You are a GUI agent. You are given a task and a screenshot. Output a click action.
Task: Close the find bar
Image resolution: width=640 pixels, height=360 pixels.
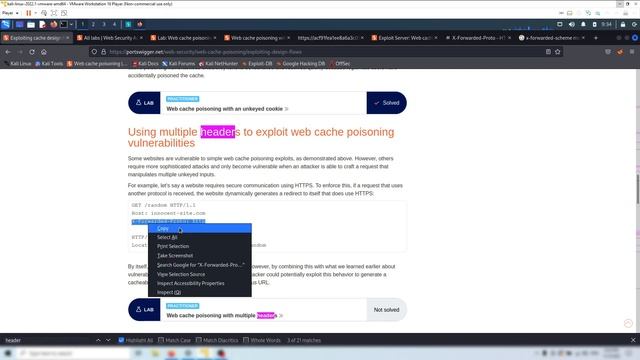[633, 340]
